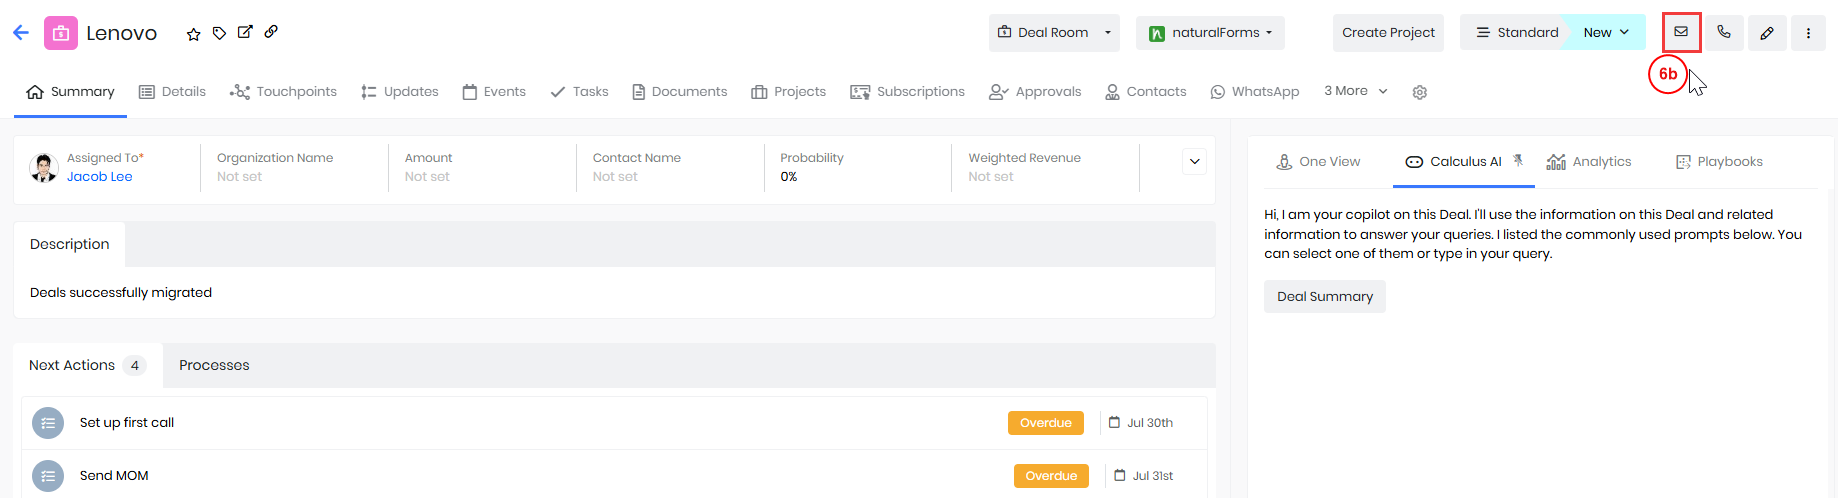This screenshot has height=498, width=1838.
Task: Click the tag icon next to Lenovo
Action: [x=219, y=33]
